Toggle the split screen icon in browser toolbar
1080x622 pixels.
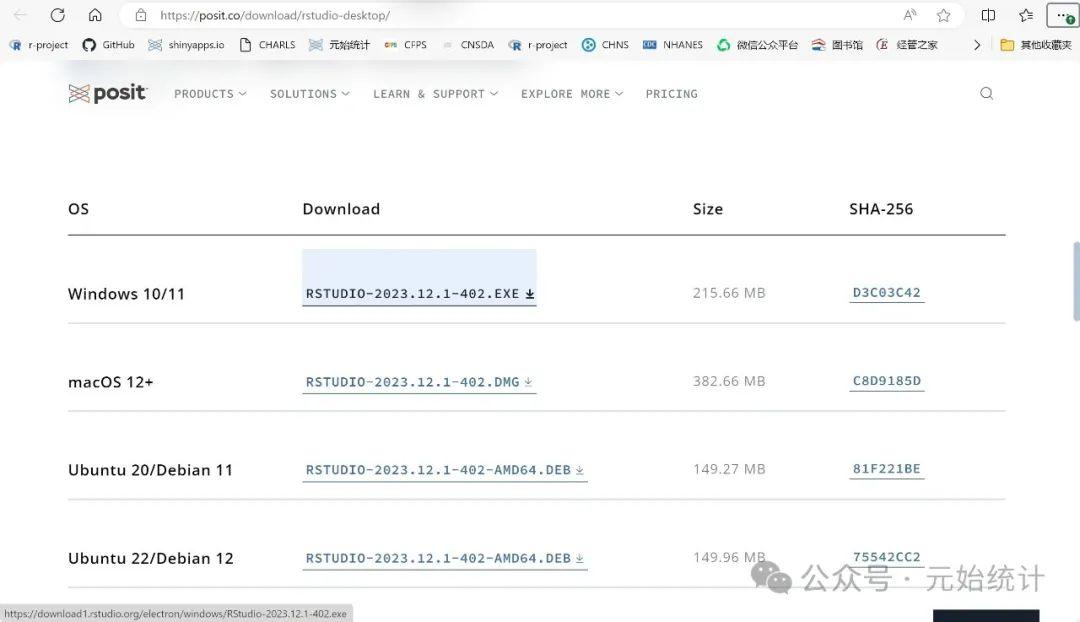tap(988, 15)
